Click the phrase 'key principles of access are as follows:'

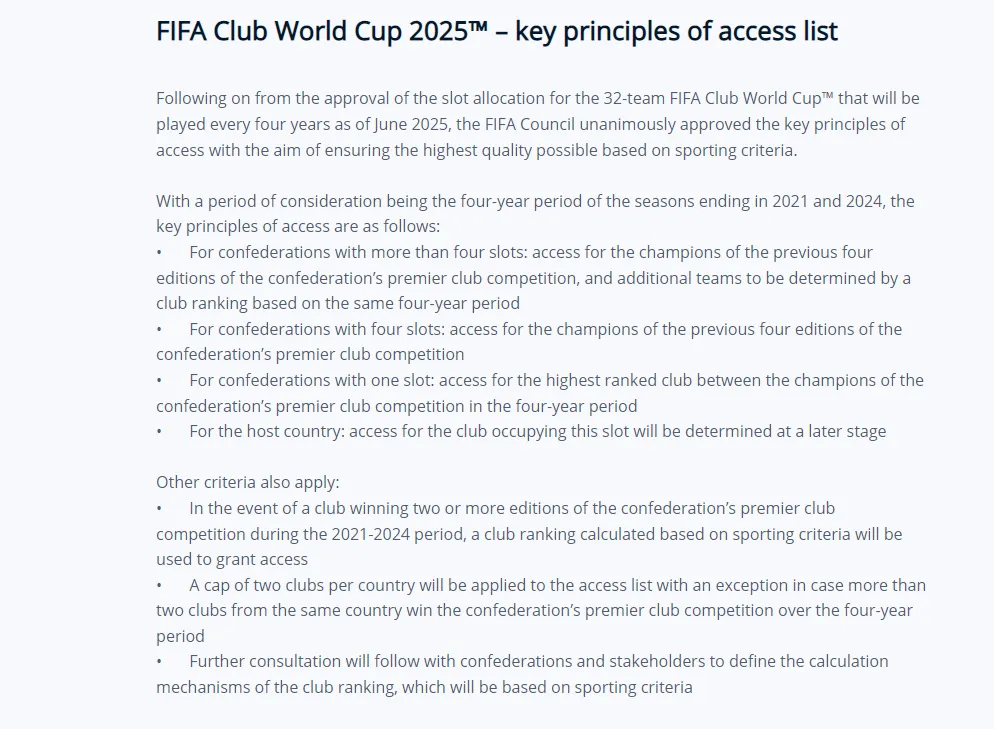pyautogui.click(x=298, y=227)
